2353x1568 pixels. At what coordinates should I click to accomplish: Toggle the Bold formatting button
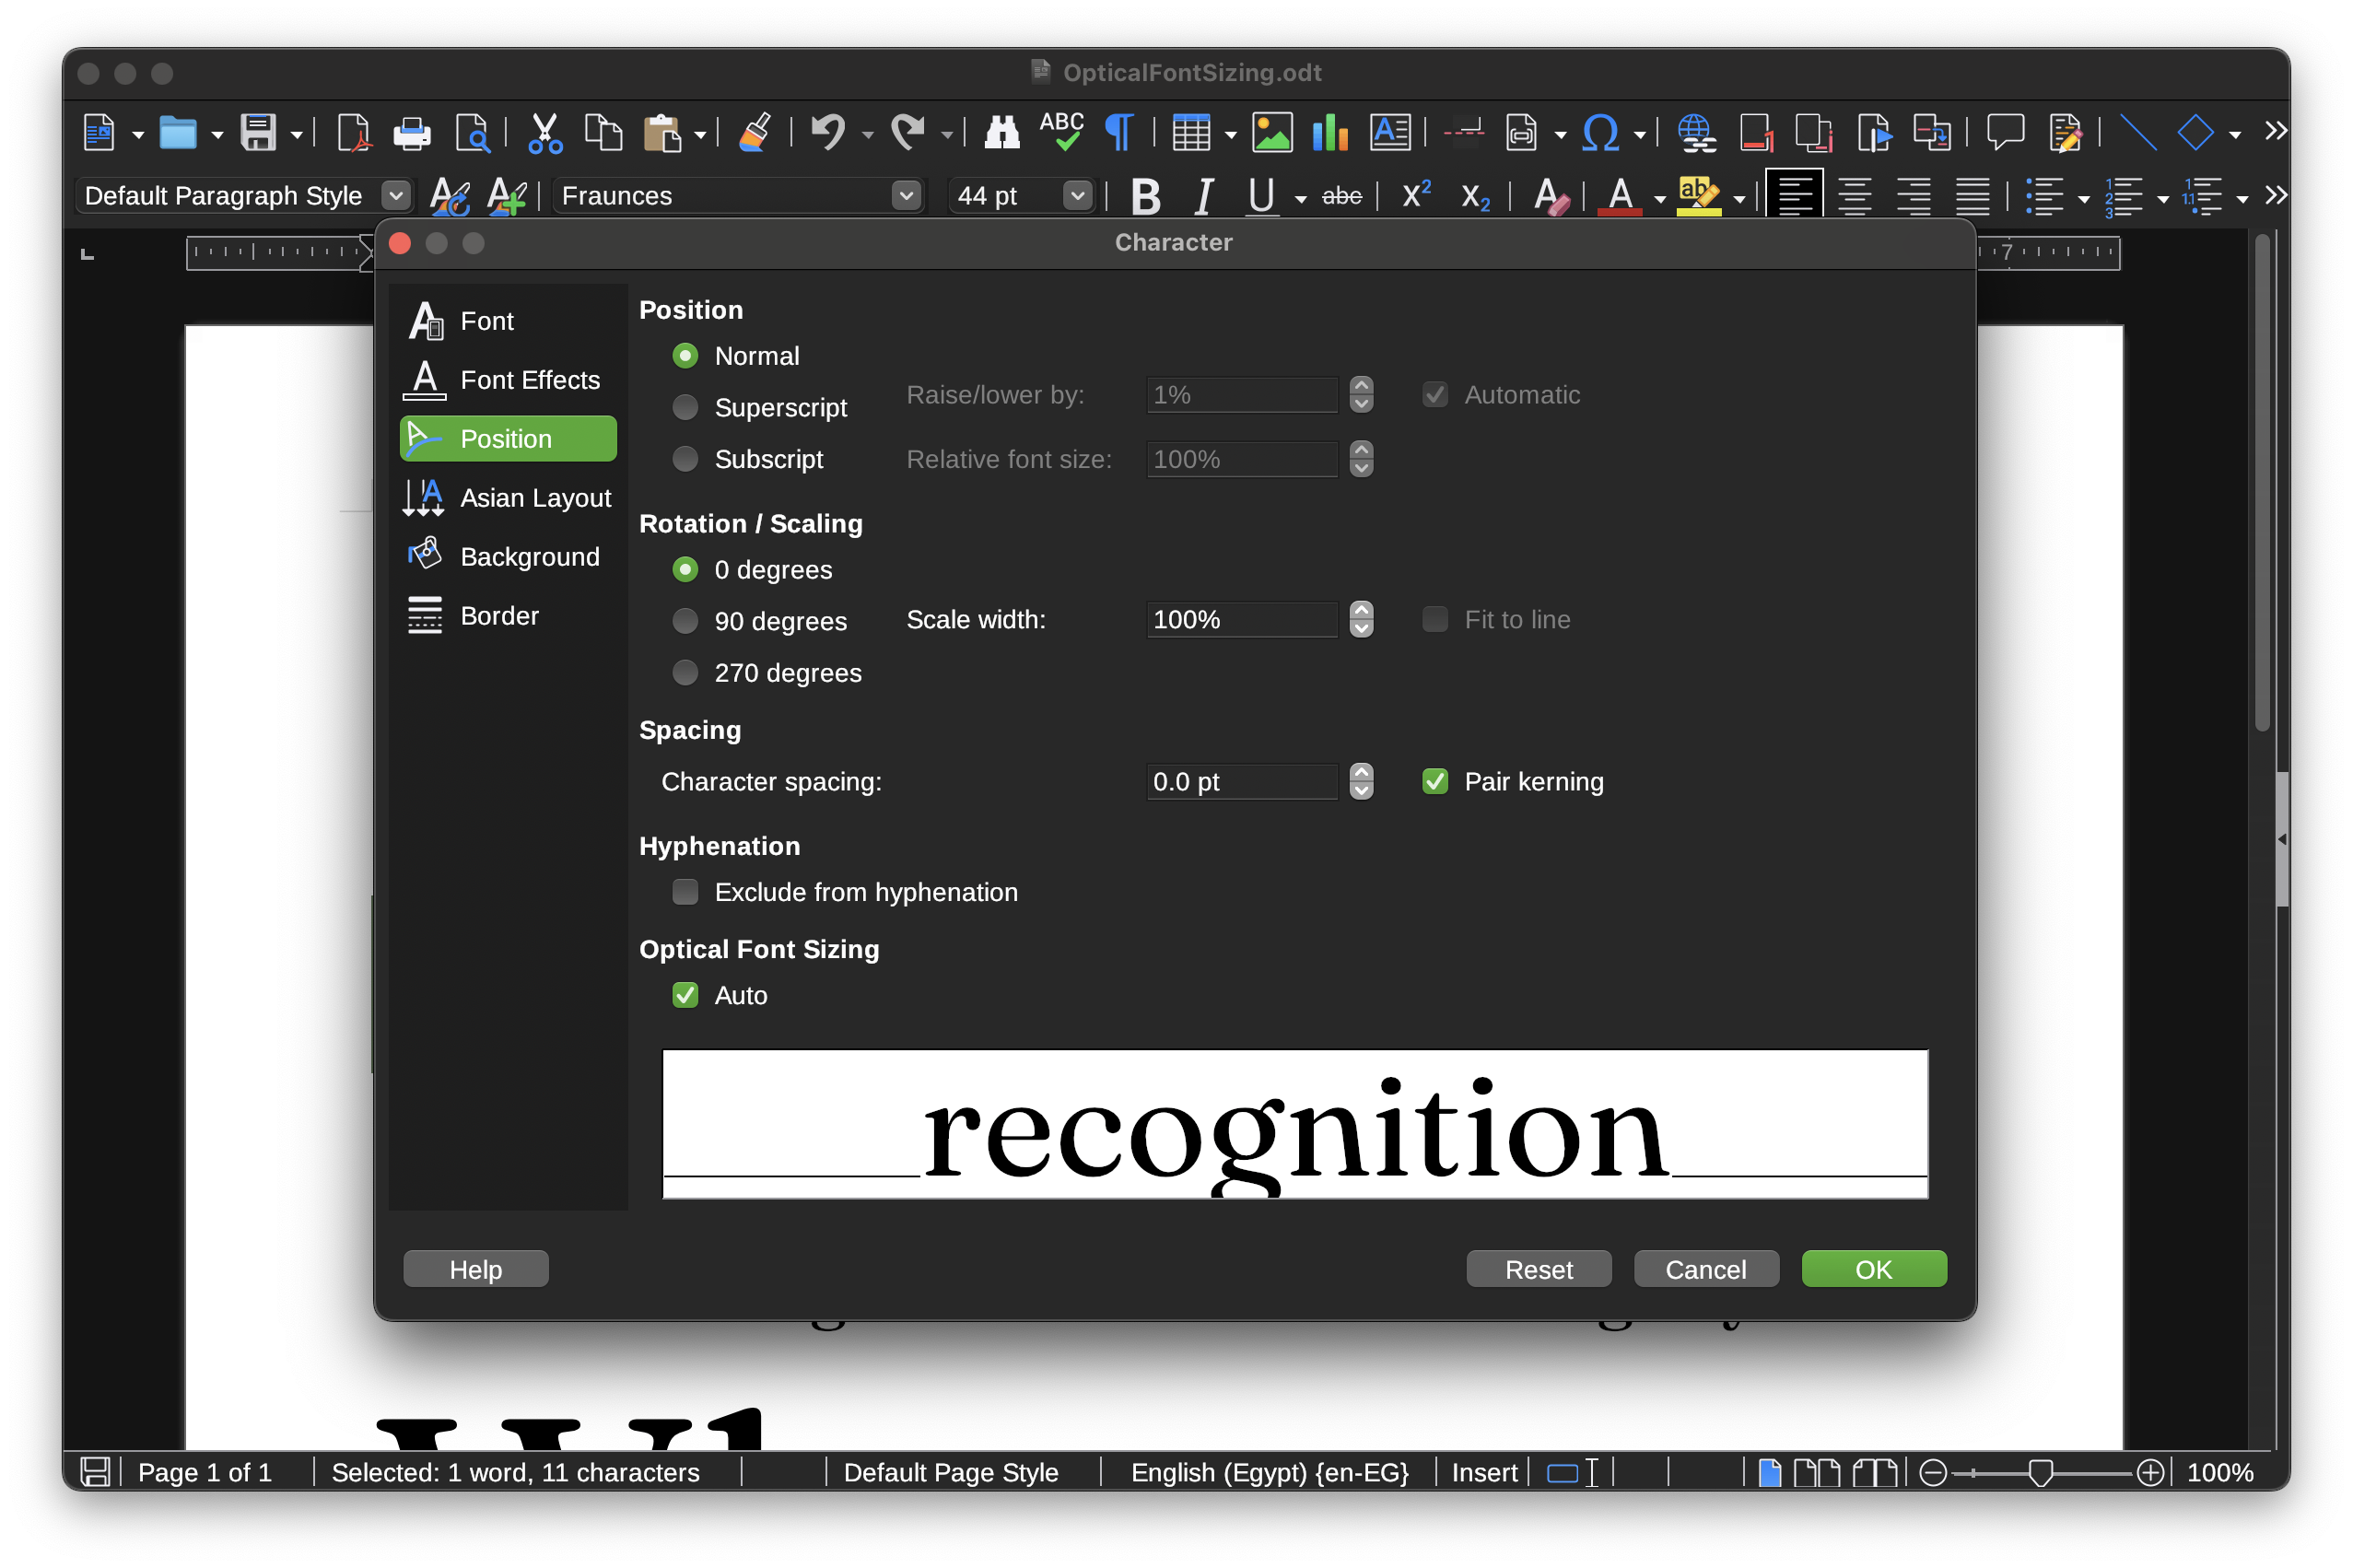click(1145, 196)
